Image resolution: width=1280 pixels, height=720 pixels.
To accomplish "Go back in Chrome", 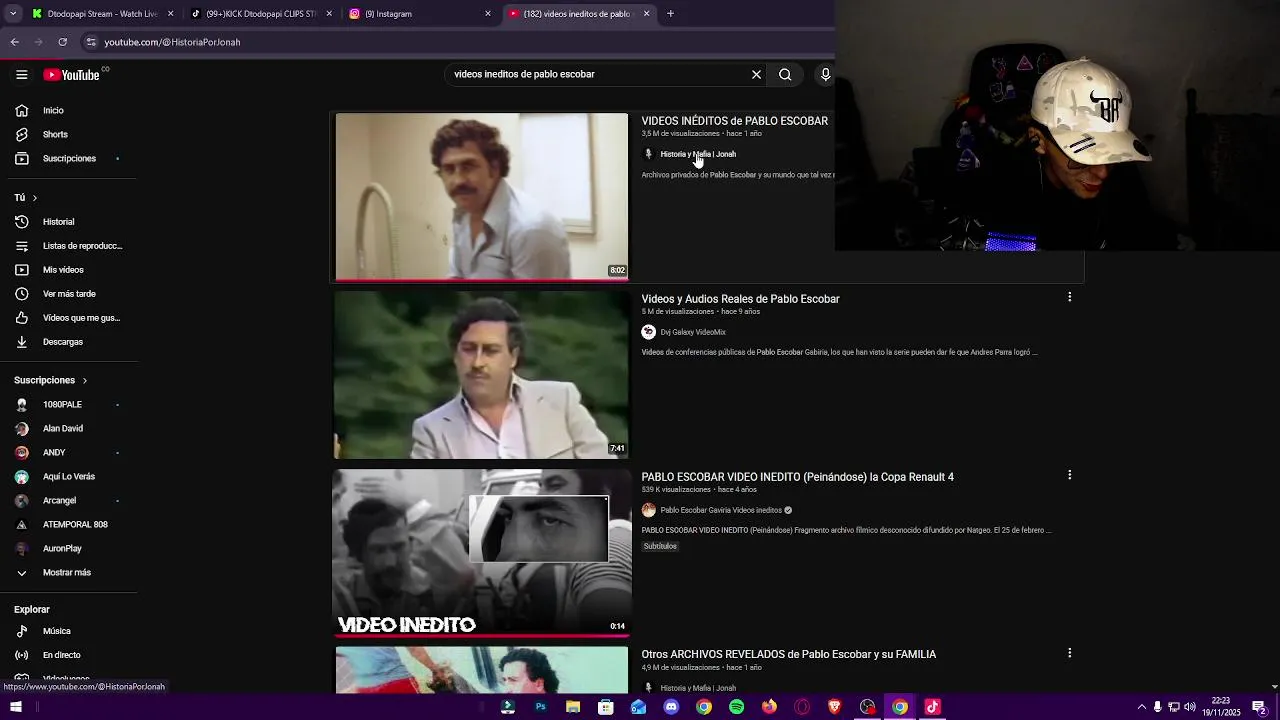I will (14, 42).
